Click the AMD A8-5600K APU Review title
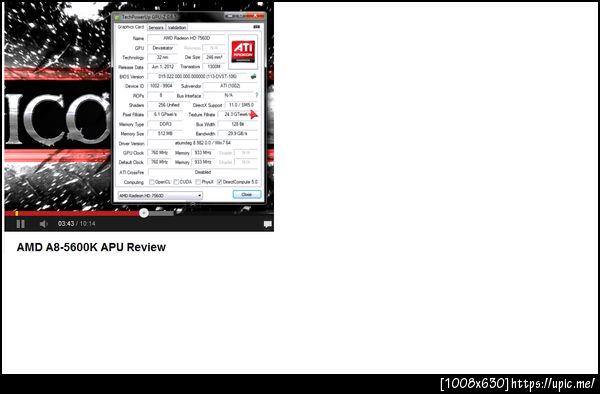Screen dimensions: 600x394 click(91, 247)
